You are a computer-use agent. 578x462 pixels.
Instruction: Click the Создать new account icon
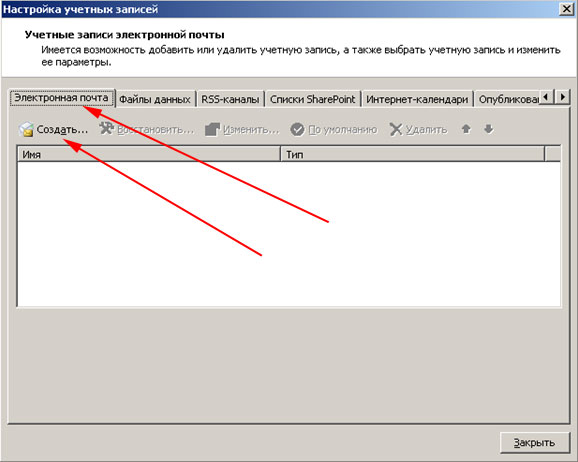pos(26,129)
